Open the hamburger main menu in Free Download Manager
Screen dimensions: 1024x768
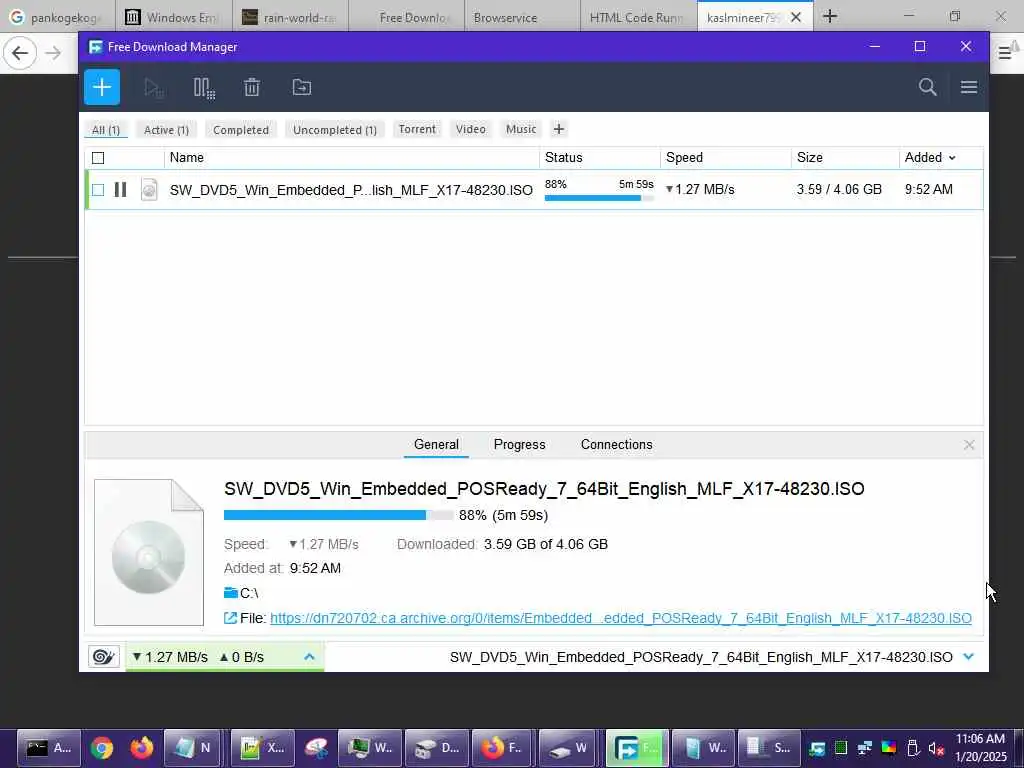click(968, 87)
